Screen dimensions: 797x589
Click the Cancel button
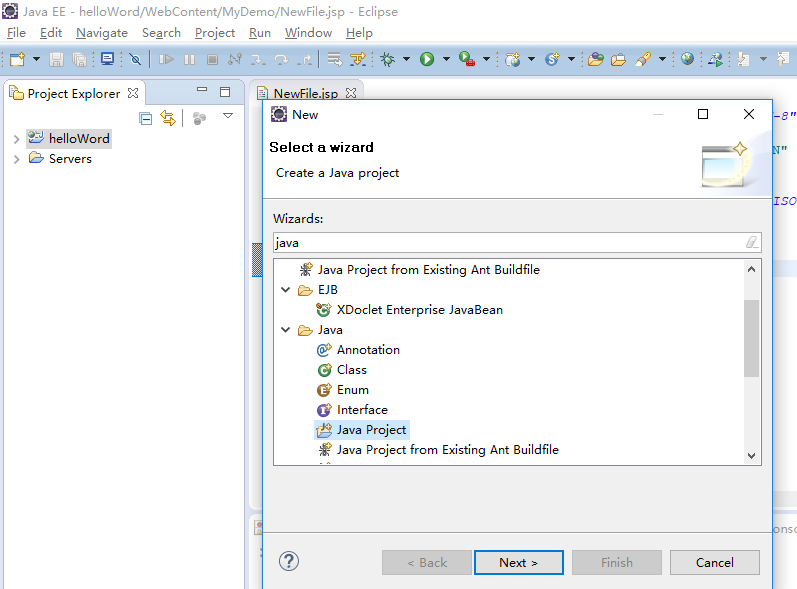(715, 563)
